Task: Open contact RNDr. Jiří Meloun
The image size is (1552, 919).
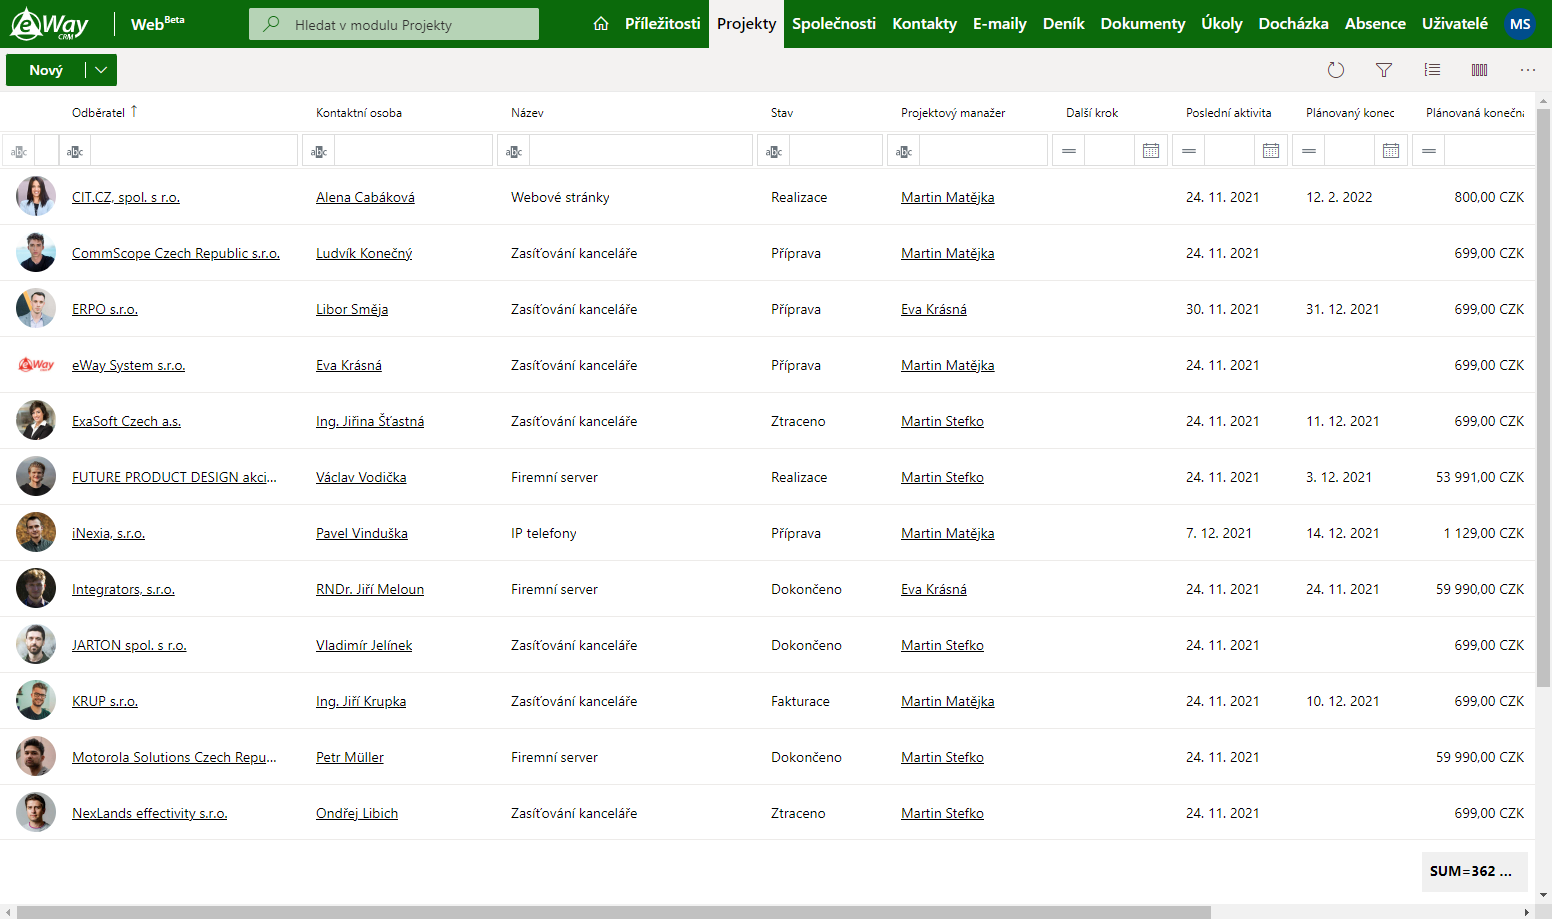Action: 370,590
